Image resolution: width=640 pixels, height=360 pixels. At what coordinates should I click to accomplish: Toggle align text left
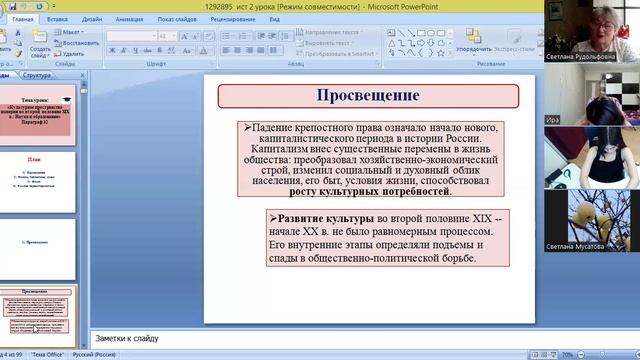tap(226, 51)
